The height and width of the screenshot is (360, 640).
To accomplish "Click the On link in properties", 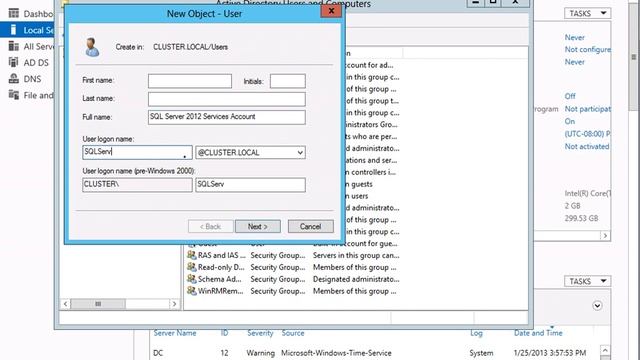I will 569,121.
